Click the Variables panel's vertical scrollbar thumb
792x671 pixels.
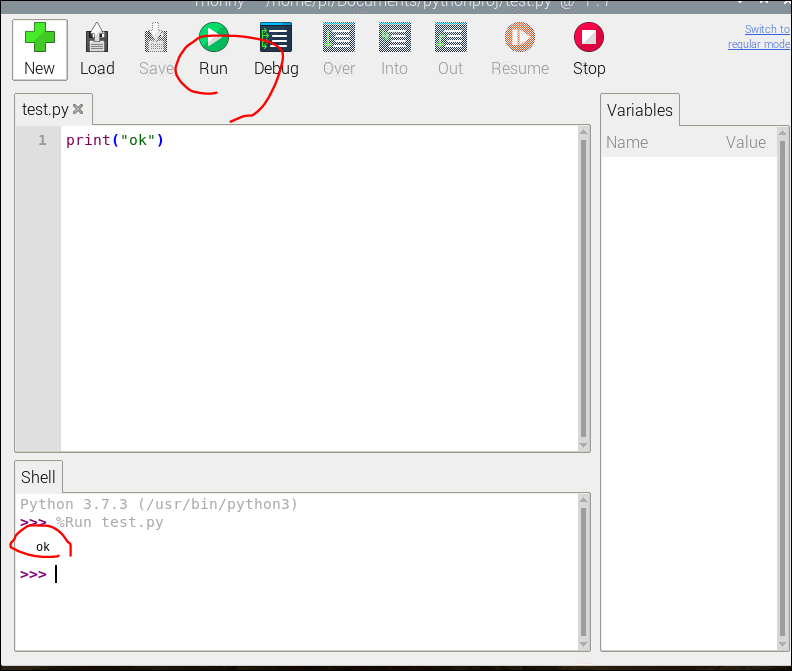[x=782, y=389]
